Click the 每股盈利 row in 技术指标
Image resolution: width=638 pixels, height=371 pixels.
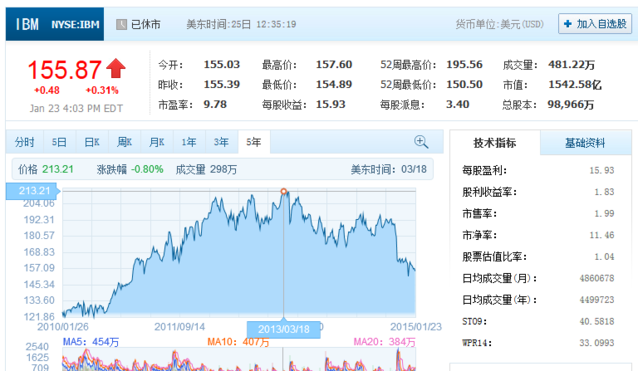coord(538,170)
